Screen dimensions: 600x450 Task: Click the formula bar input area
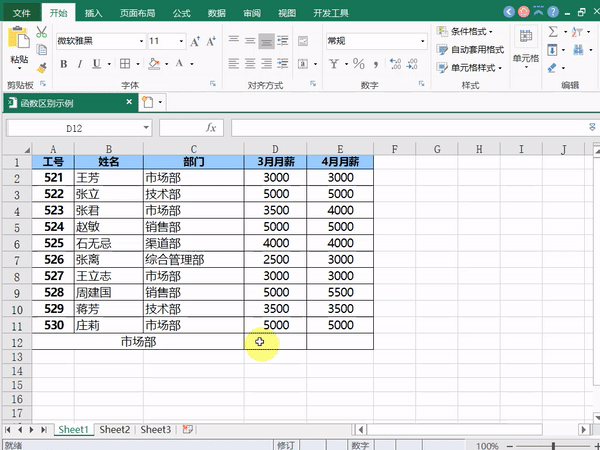coord(409,128)
